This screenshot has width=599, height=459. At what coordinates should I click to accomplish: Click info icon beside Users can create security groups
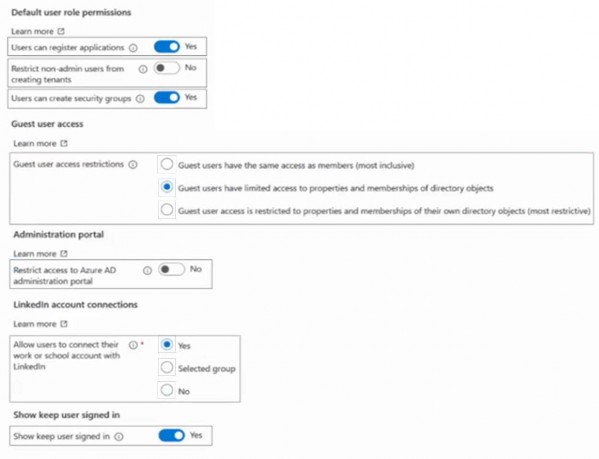coord(140,99)
